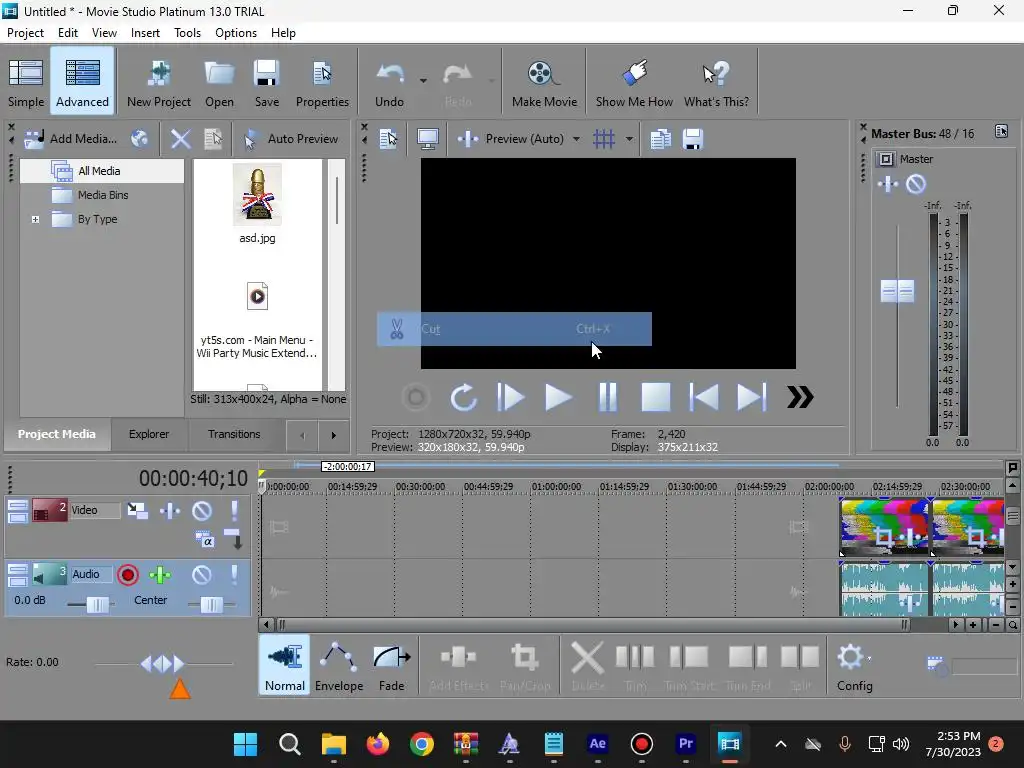Select Advanced mode view

click(x=82, y=82)
